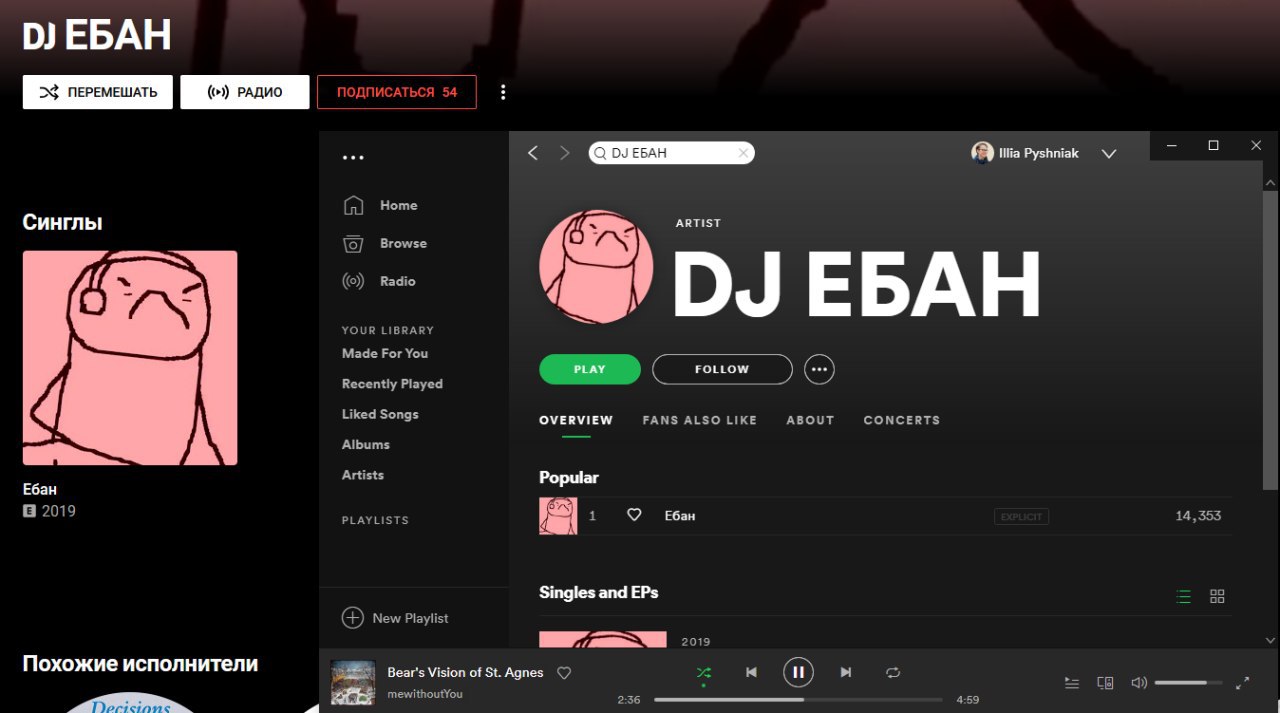The height and width of the screenshot is (713, 1280).
Task: Go back with Spotify's left arrow
Action: (533, 153)
